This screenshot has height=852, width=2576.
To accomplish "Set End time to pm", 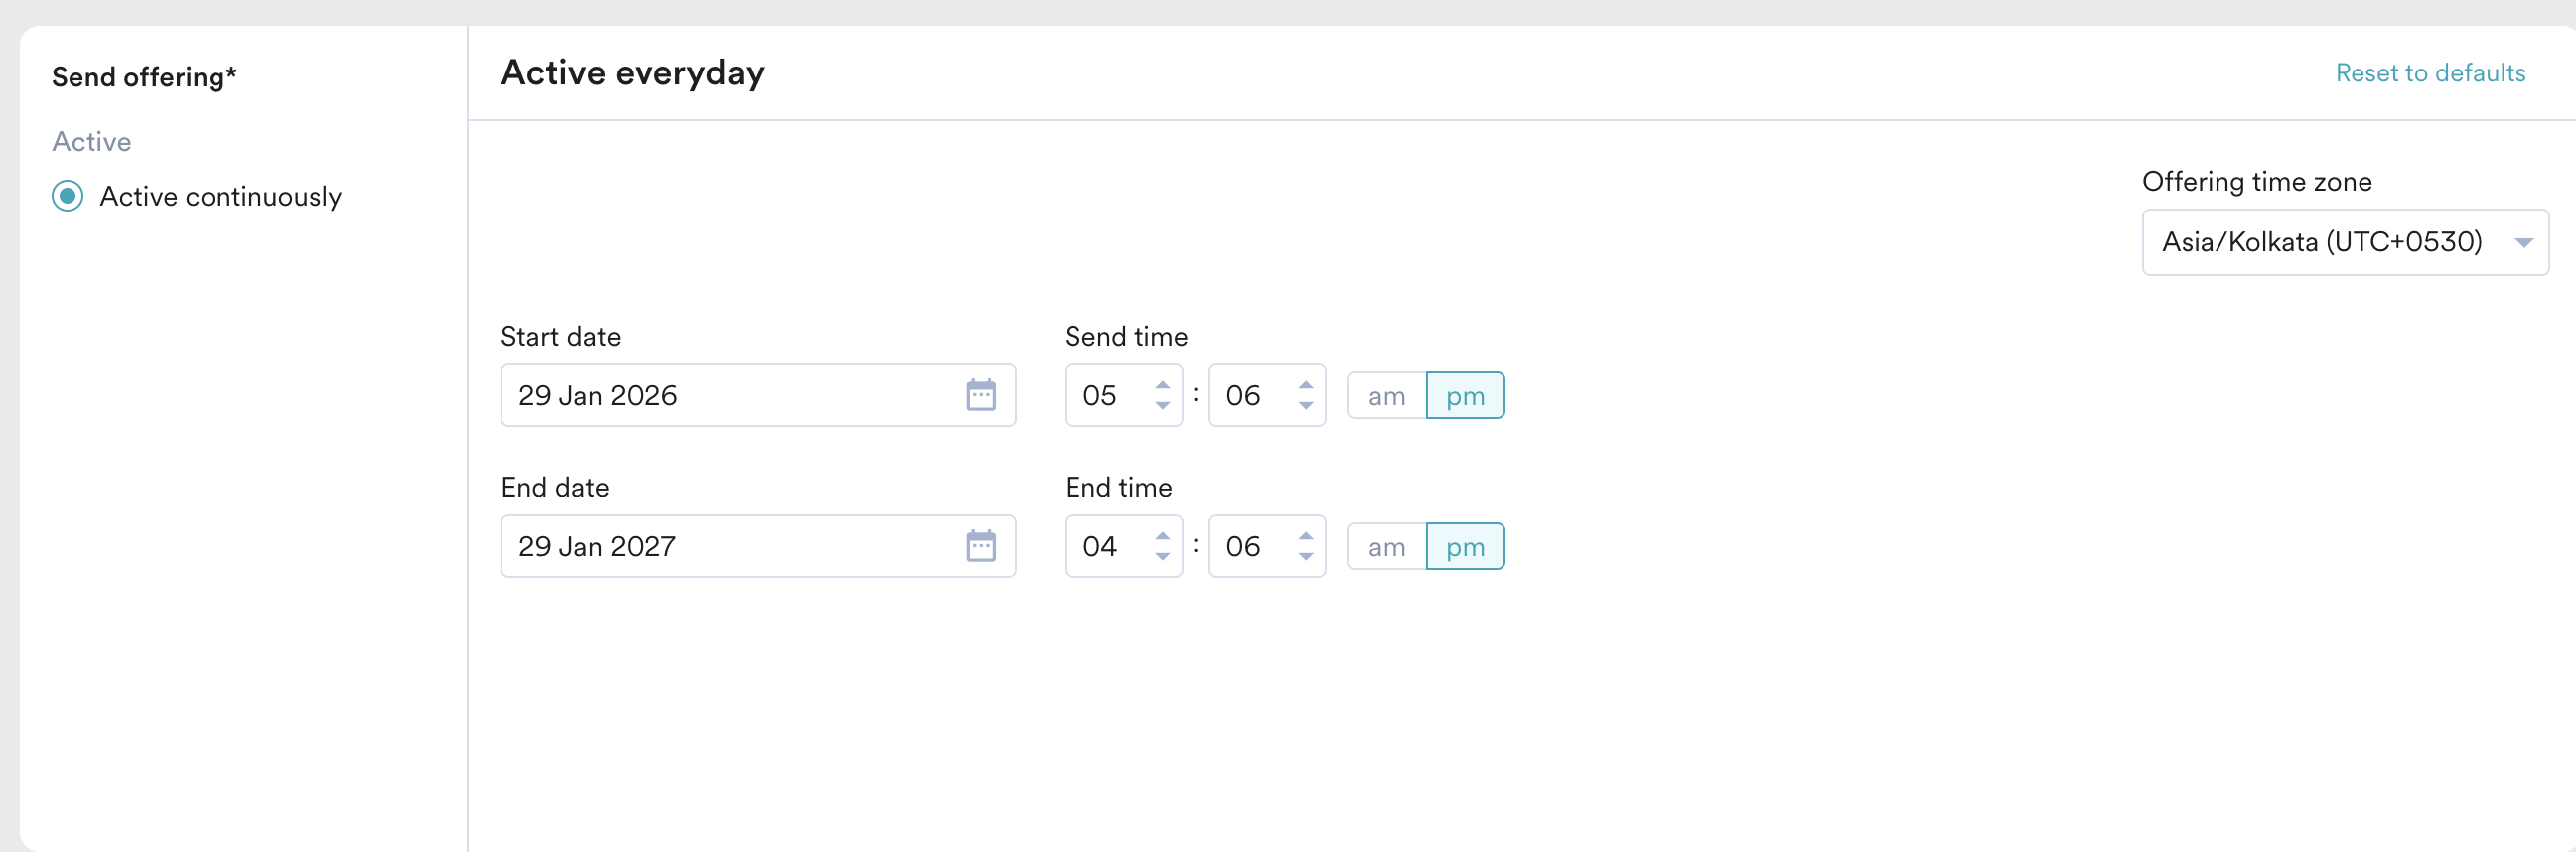I will 1465,547.
